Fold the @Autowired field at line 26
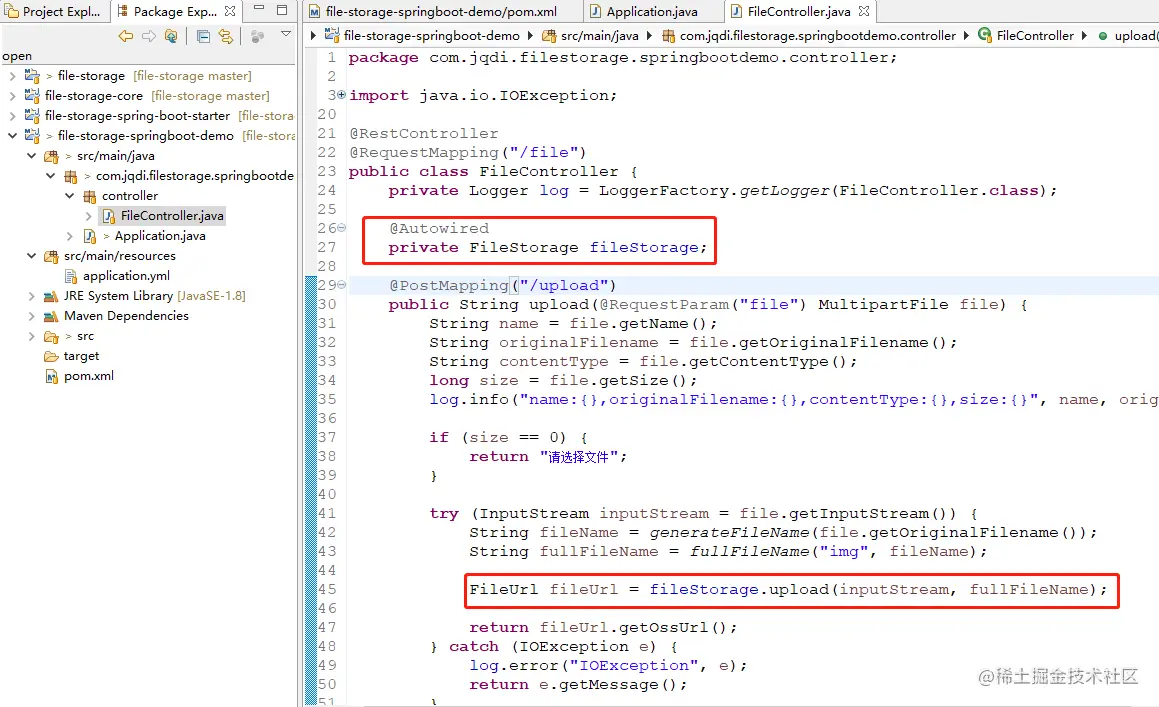Viewport: 1159px width, 707px height. 341,228
